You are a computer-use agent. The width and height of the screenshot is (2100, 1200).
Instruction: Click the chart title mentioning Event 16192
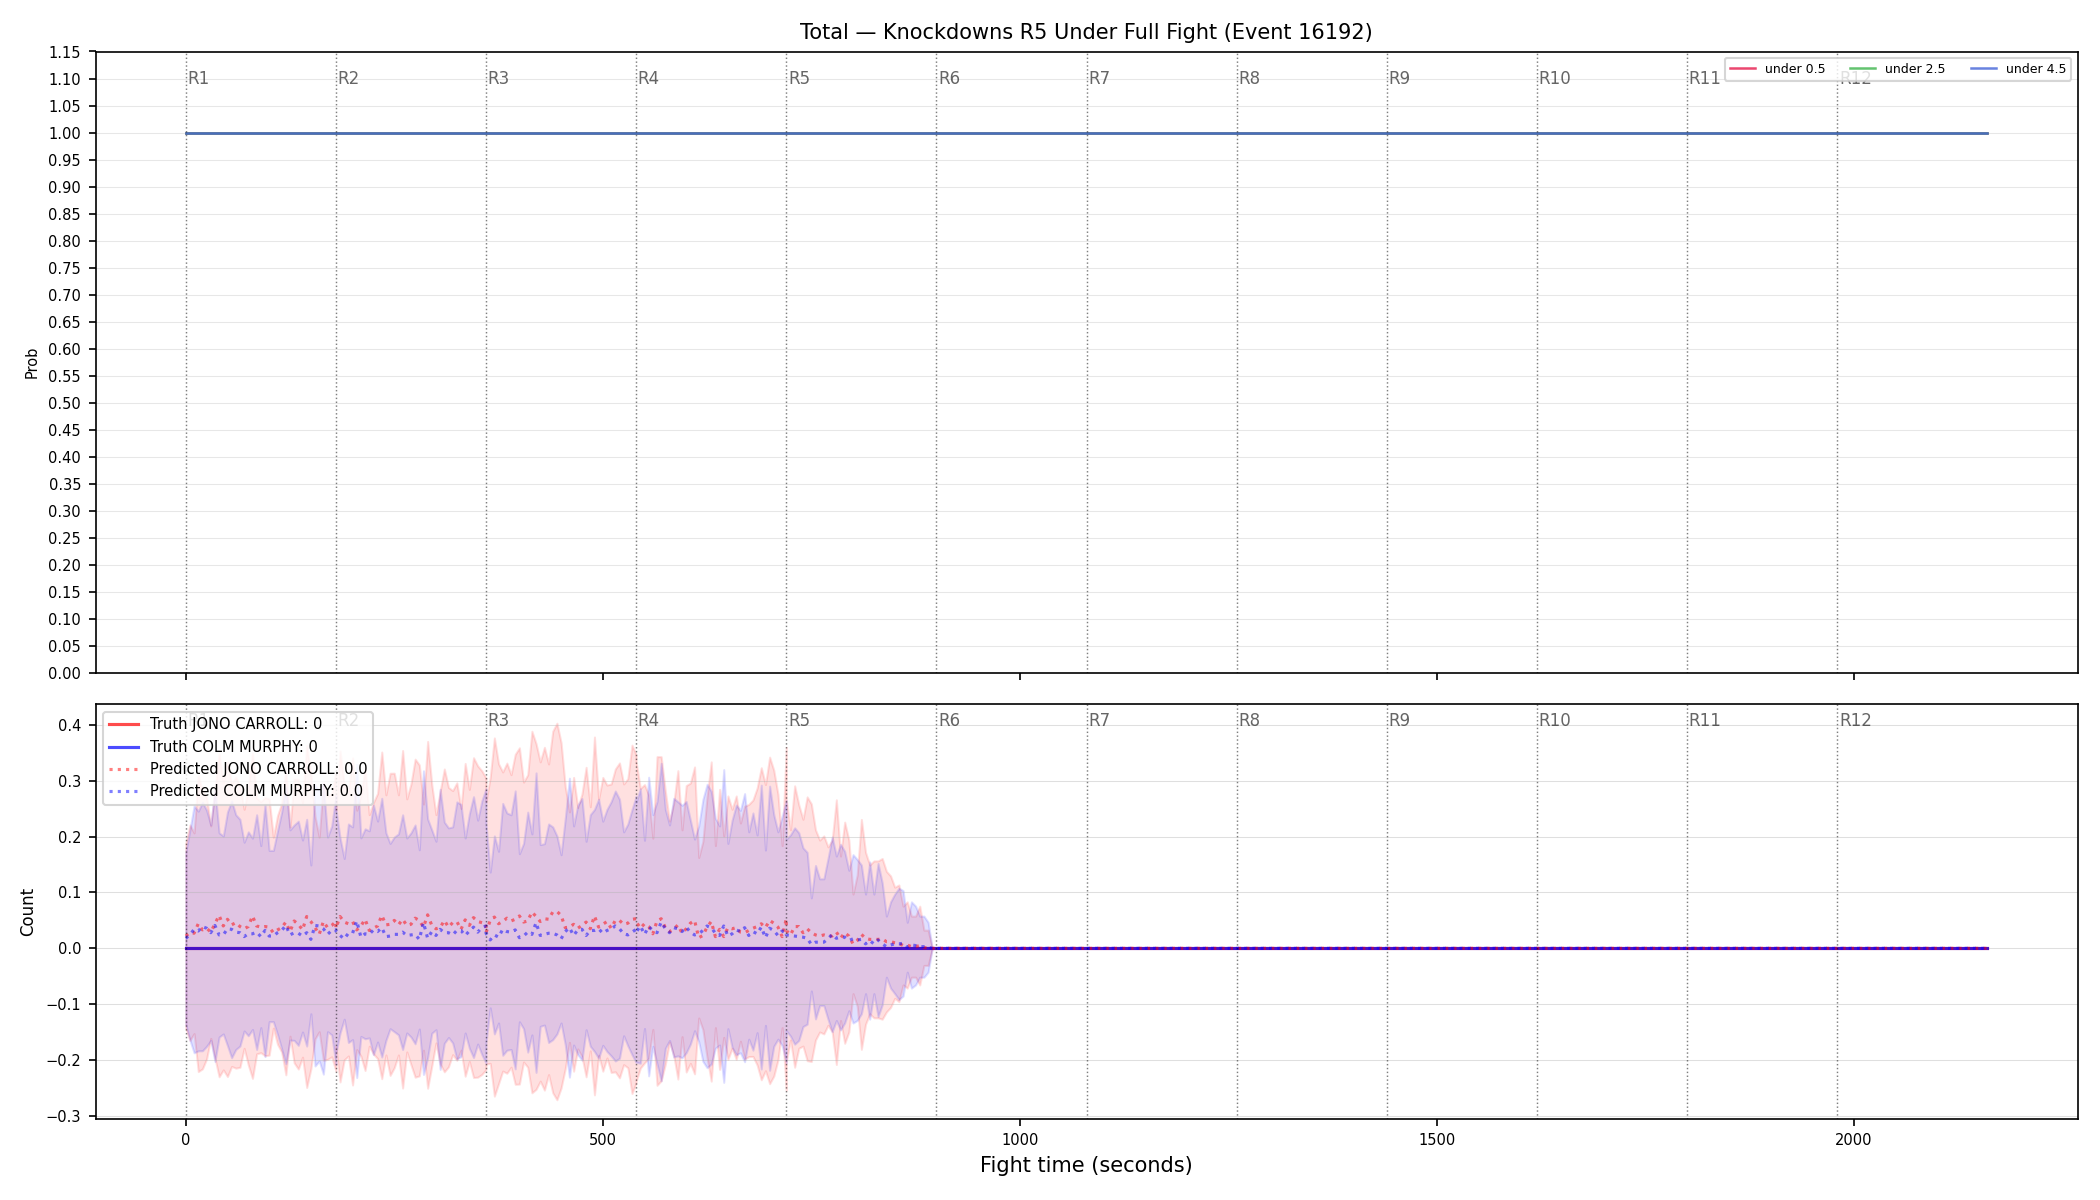(x=1086, y=32)
